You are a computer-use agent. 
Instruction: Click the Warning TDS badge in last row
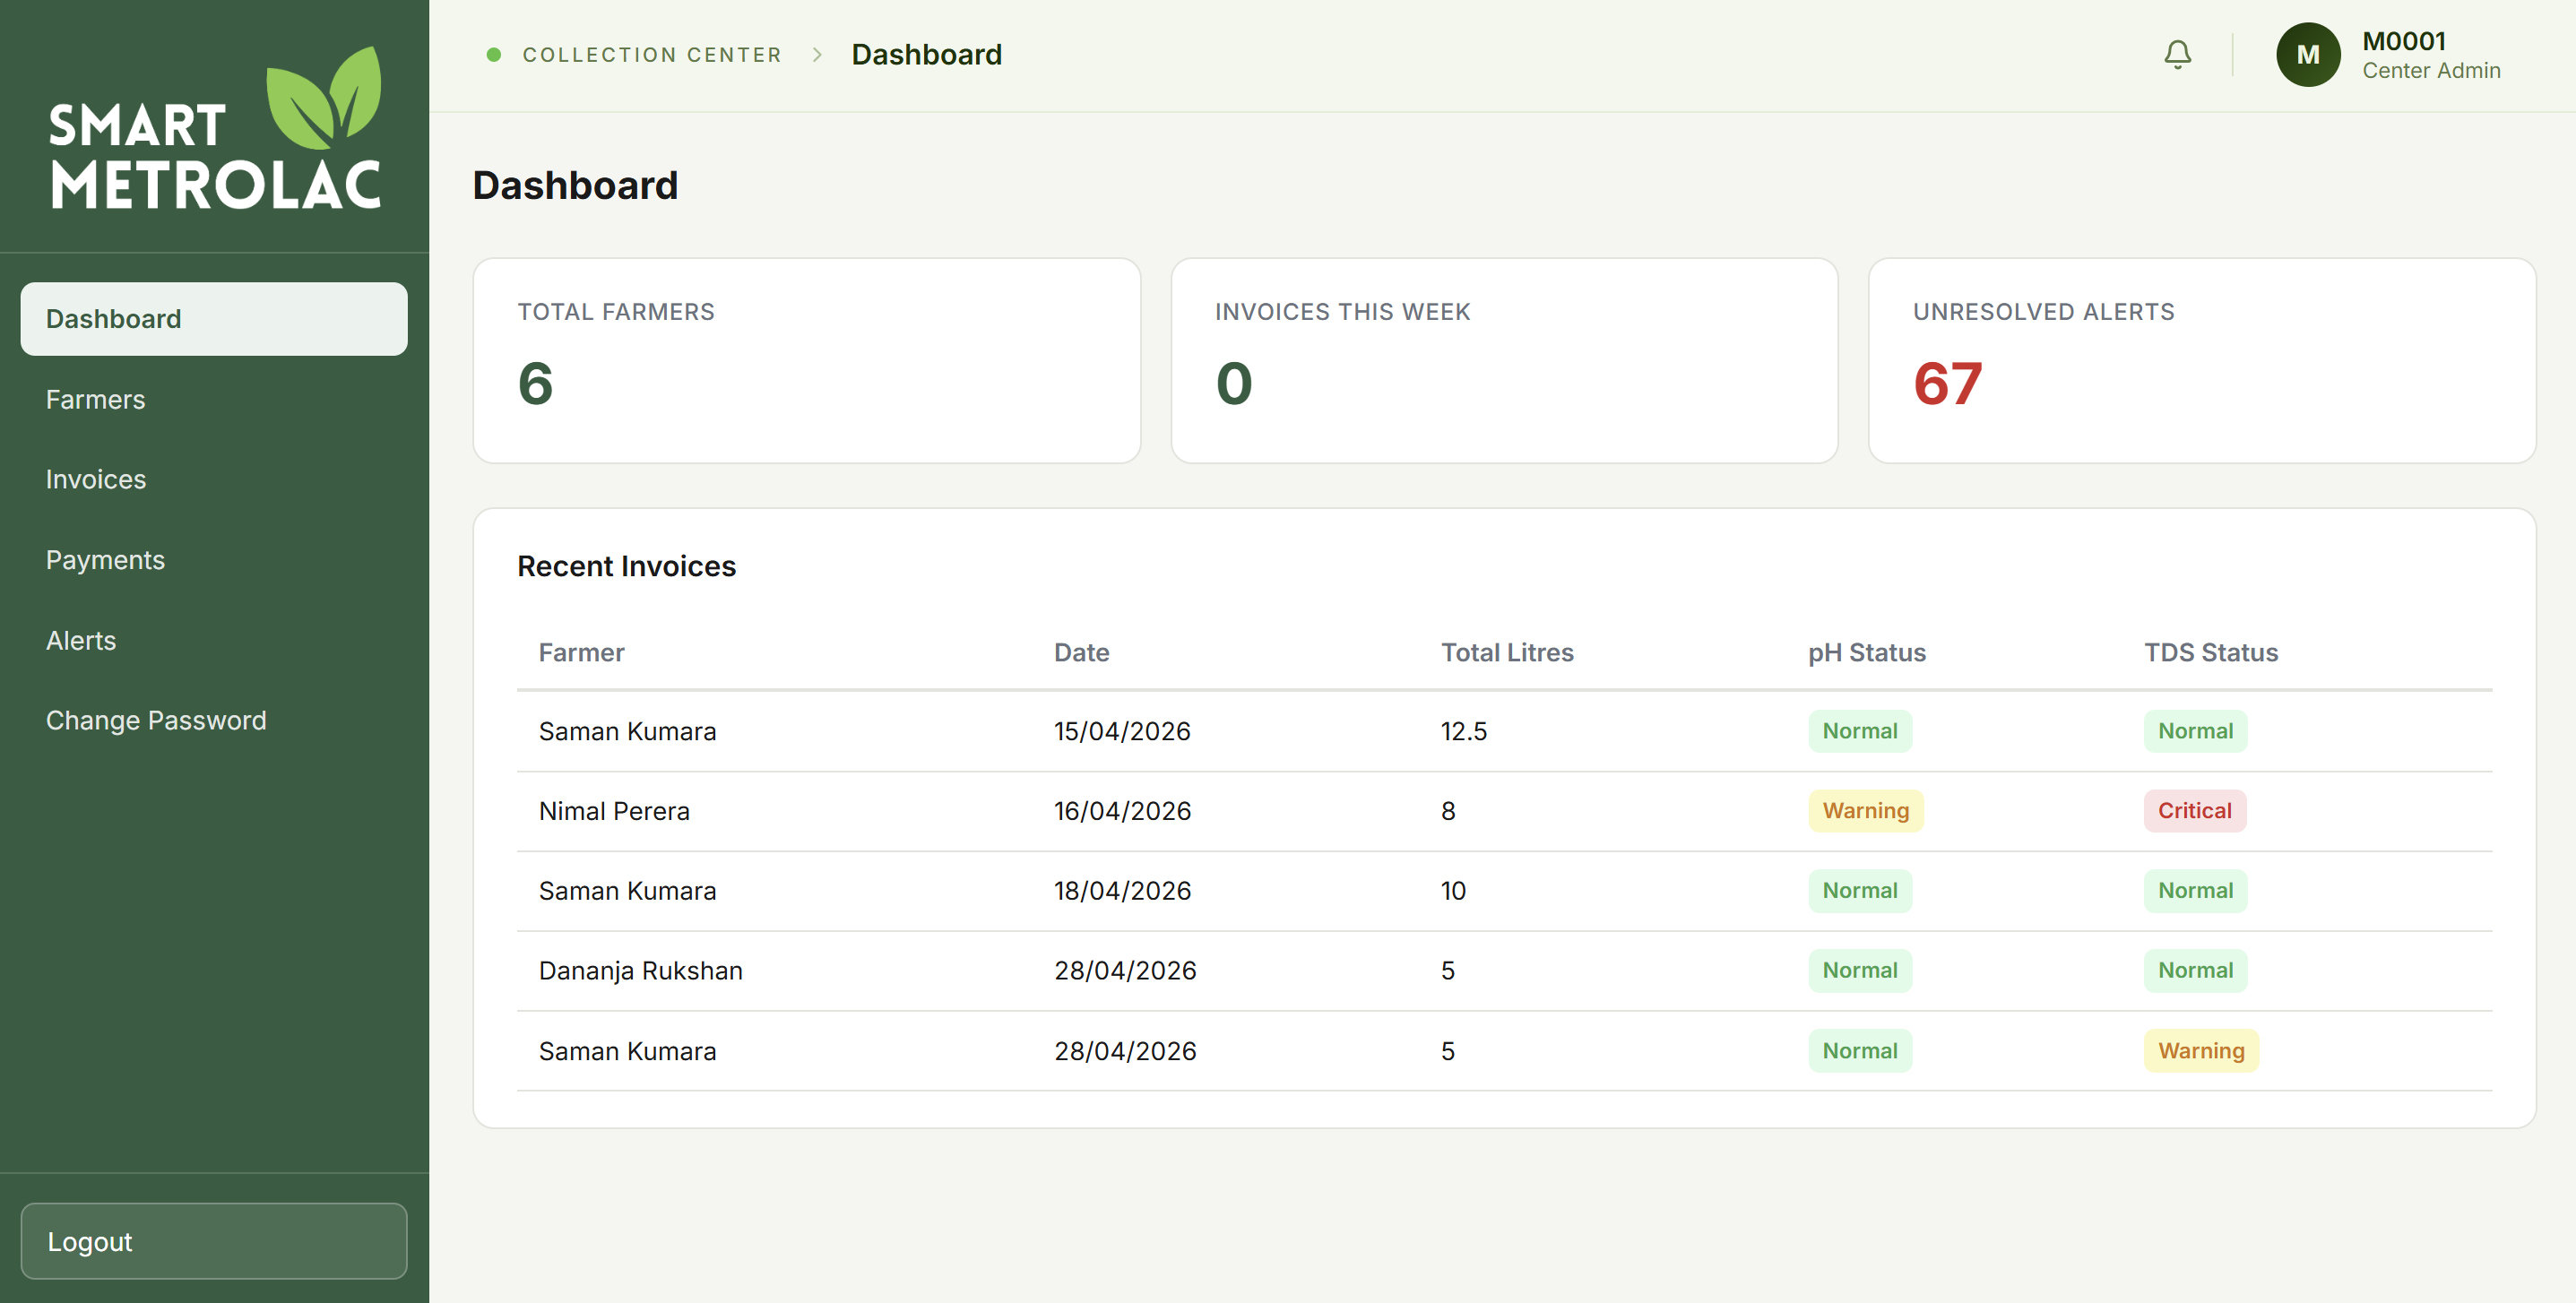(x=2200, y=1051)
